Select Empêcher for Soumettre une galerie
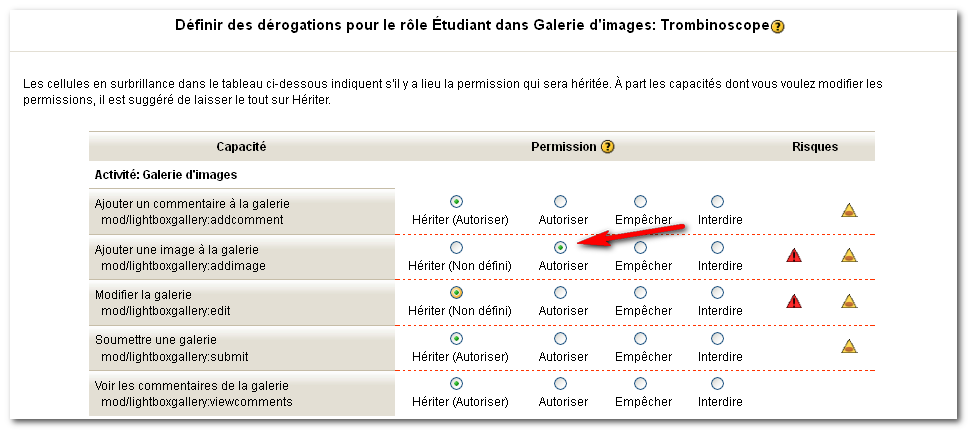This screenshot has width=968, height=430. (640, 338)
